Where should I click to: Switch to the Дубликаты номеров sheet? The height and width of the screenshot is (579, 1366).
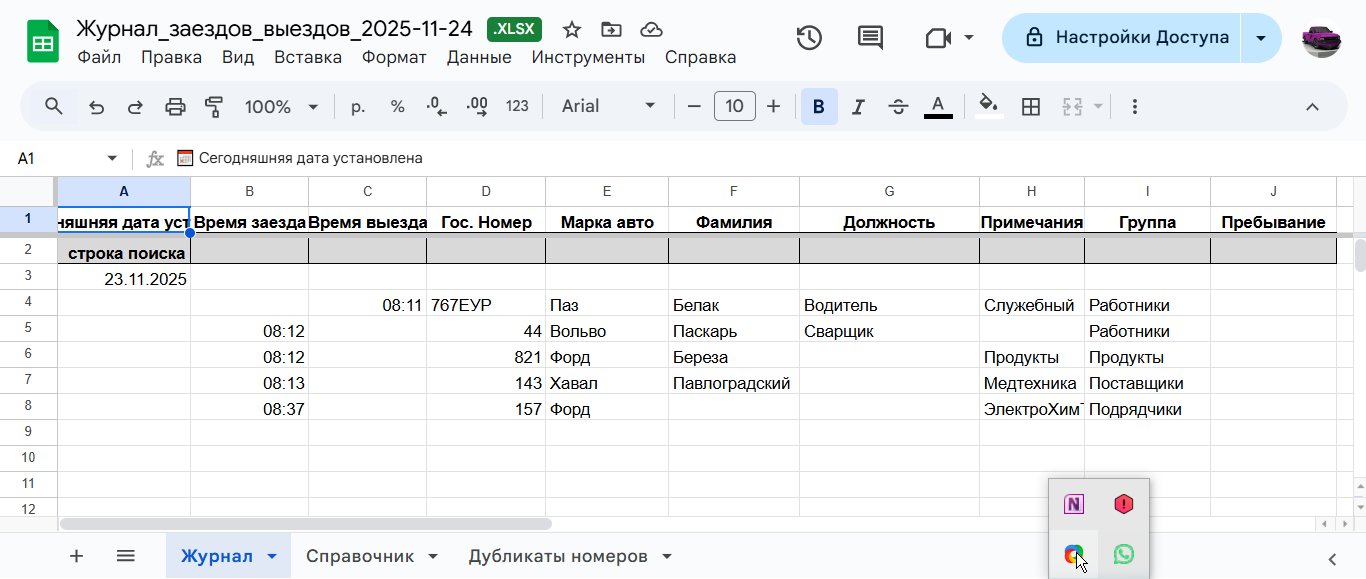[x=555, y=556]
